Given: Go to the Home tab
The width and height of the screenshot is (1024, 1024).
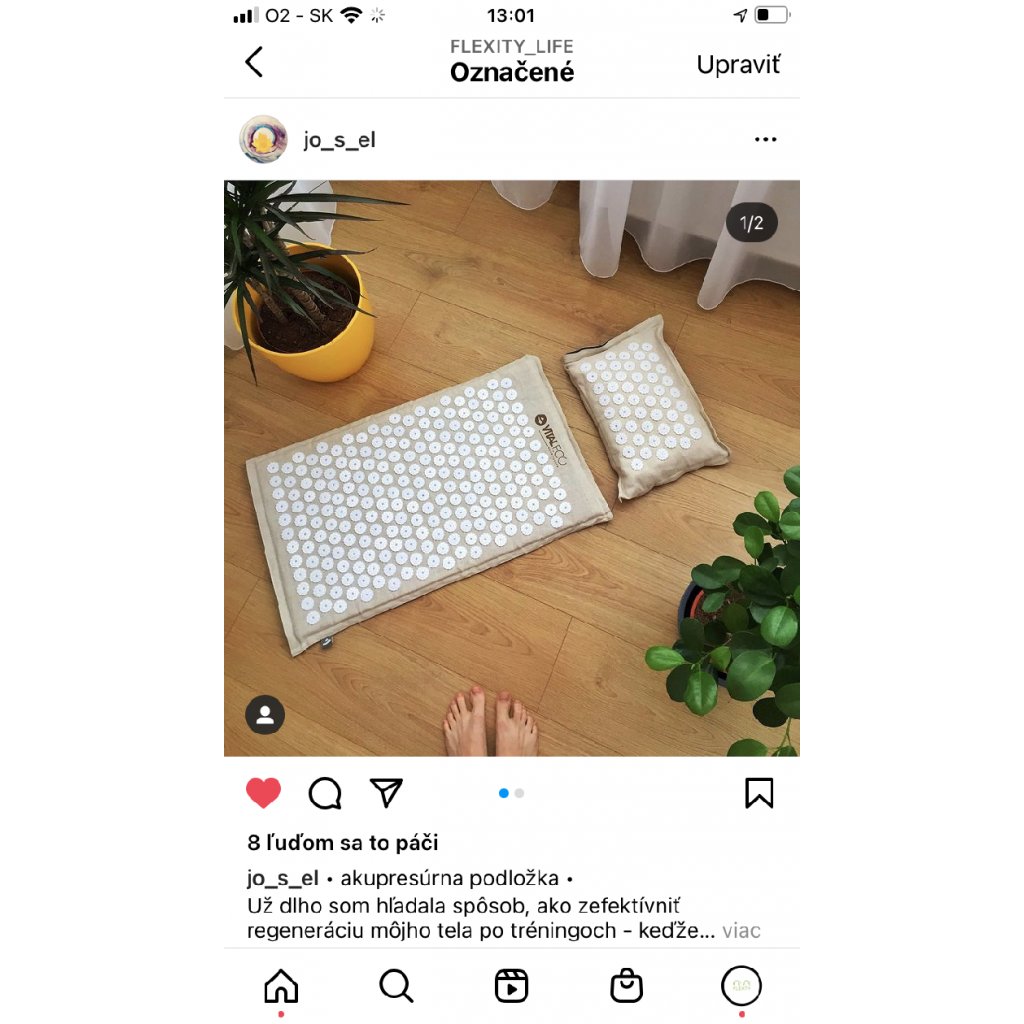Looking at the screenshot, I should coord(281,985).
